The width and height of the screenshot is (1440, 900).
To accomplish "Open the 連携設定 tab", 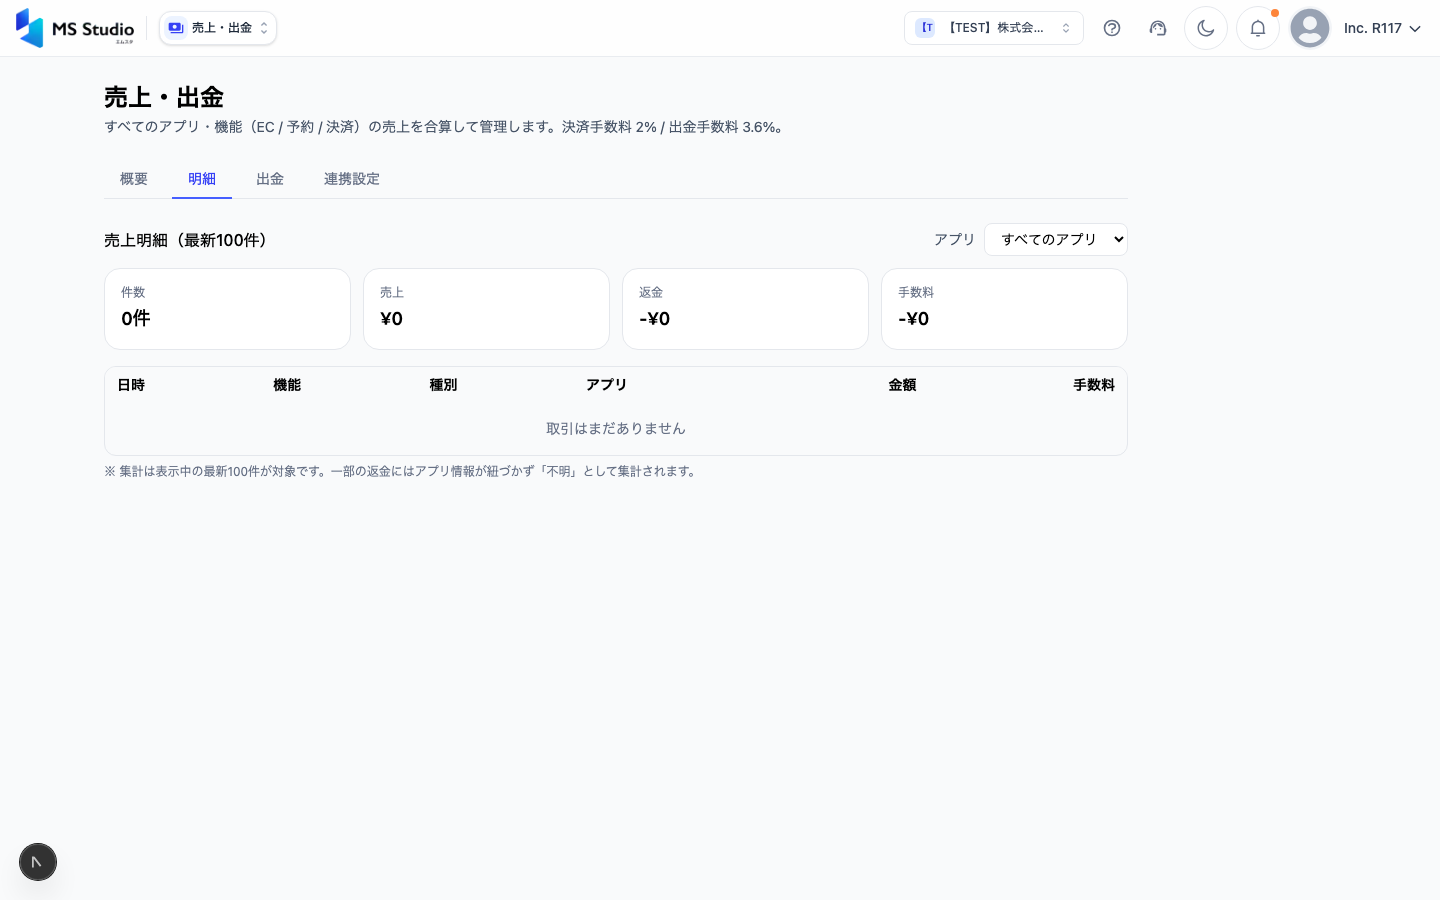I will tap(352, 179).
